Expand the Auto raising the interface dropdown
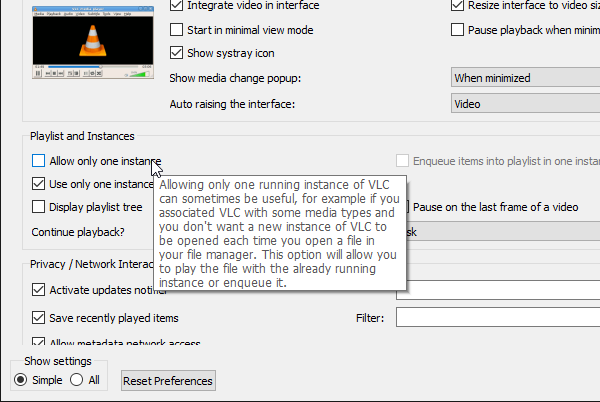Viewport: 600px width, 402px height. tap(522, 103)
